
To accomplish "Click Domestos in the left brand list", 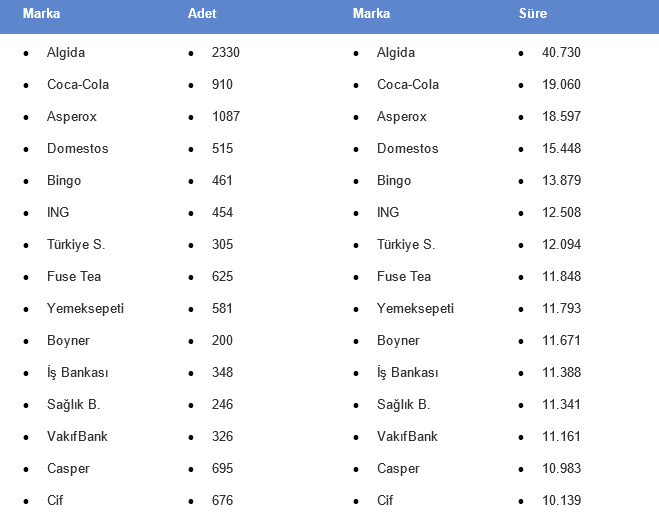I will (78, 148).
